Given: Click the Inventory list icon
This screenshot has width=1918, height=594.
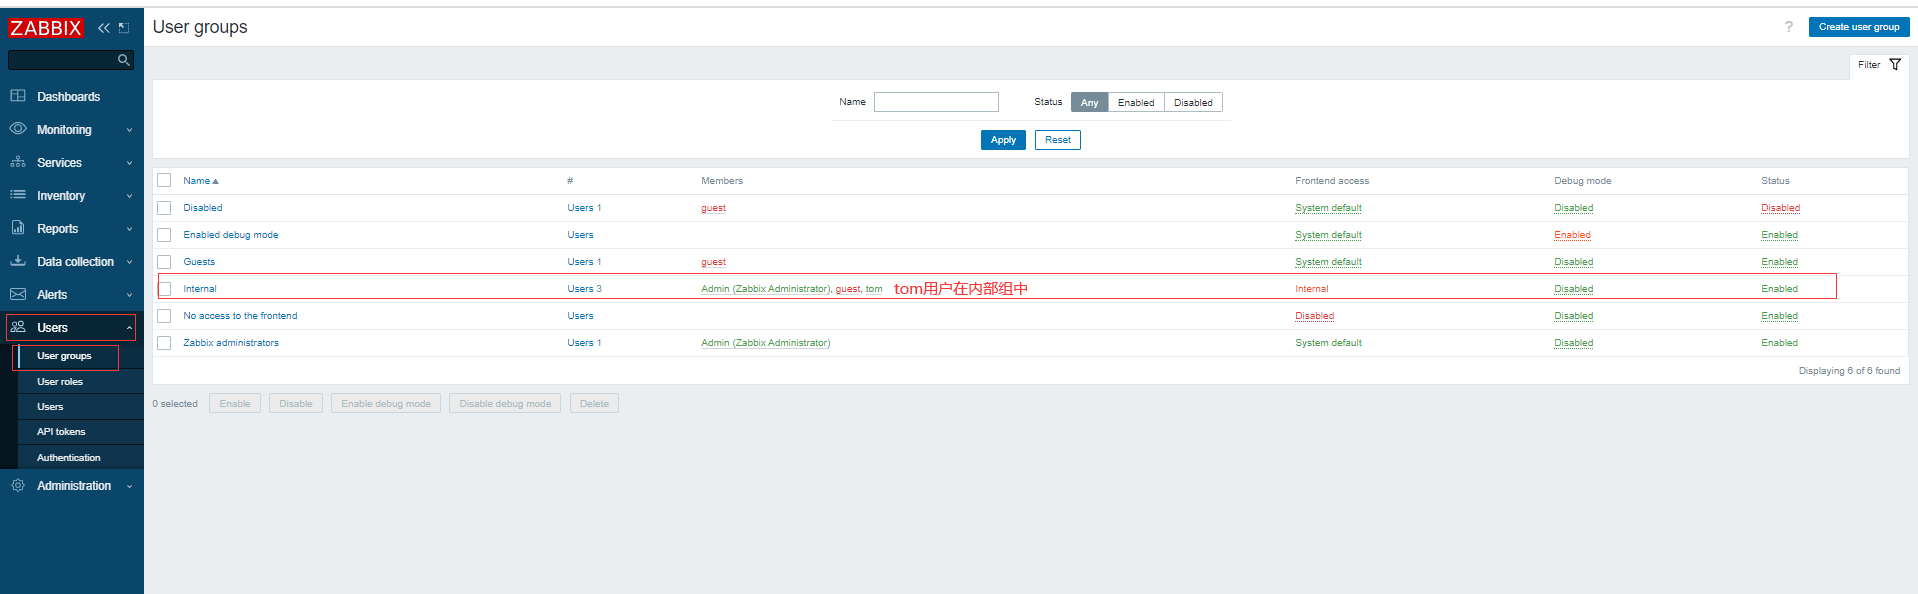Looking at the screenshot, I should [18, 195].
